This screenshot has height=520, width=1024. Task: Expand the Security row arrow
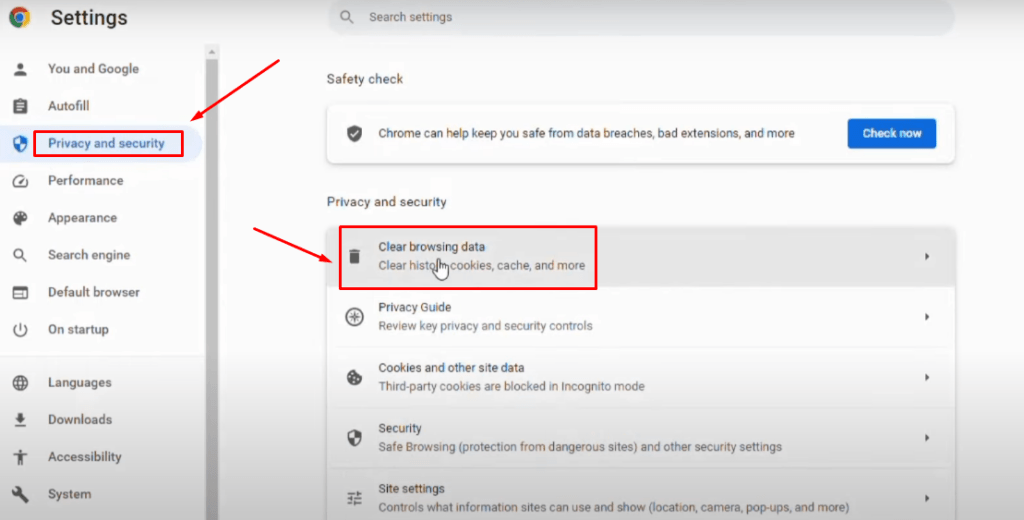click(x=927, y=438)
